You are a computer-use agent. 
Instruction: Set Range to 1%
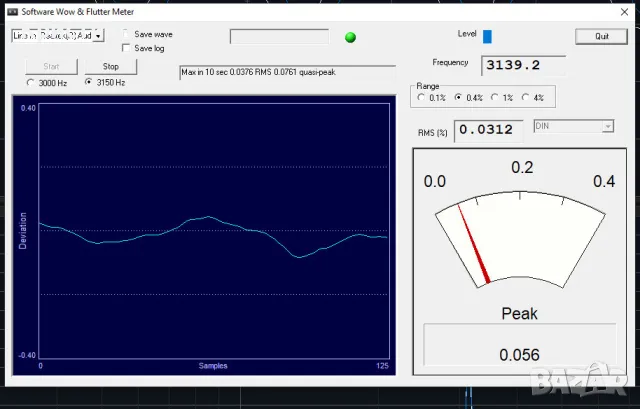click(x=496, y=99)
